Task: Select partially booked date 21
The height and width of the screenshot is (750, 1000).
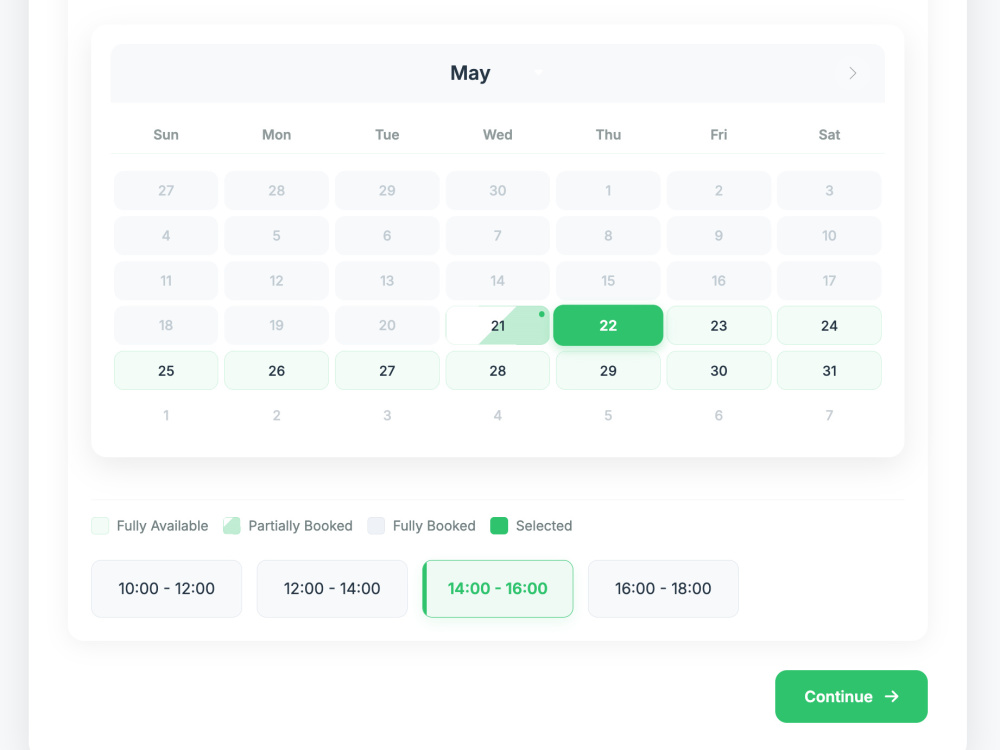Action: point(497,326)
